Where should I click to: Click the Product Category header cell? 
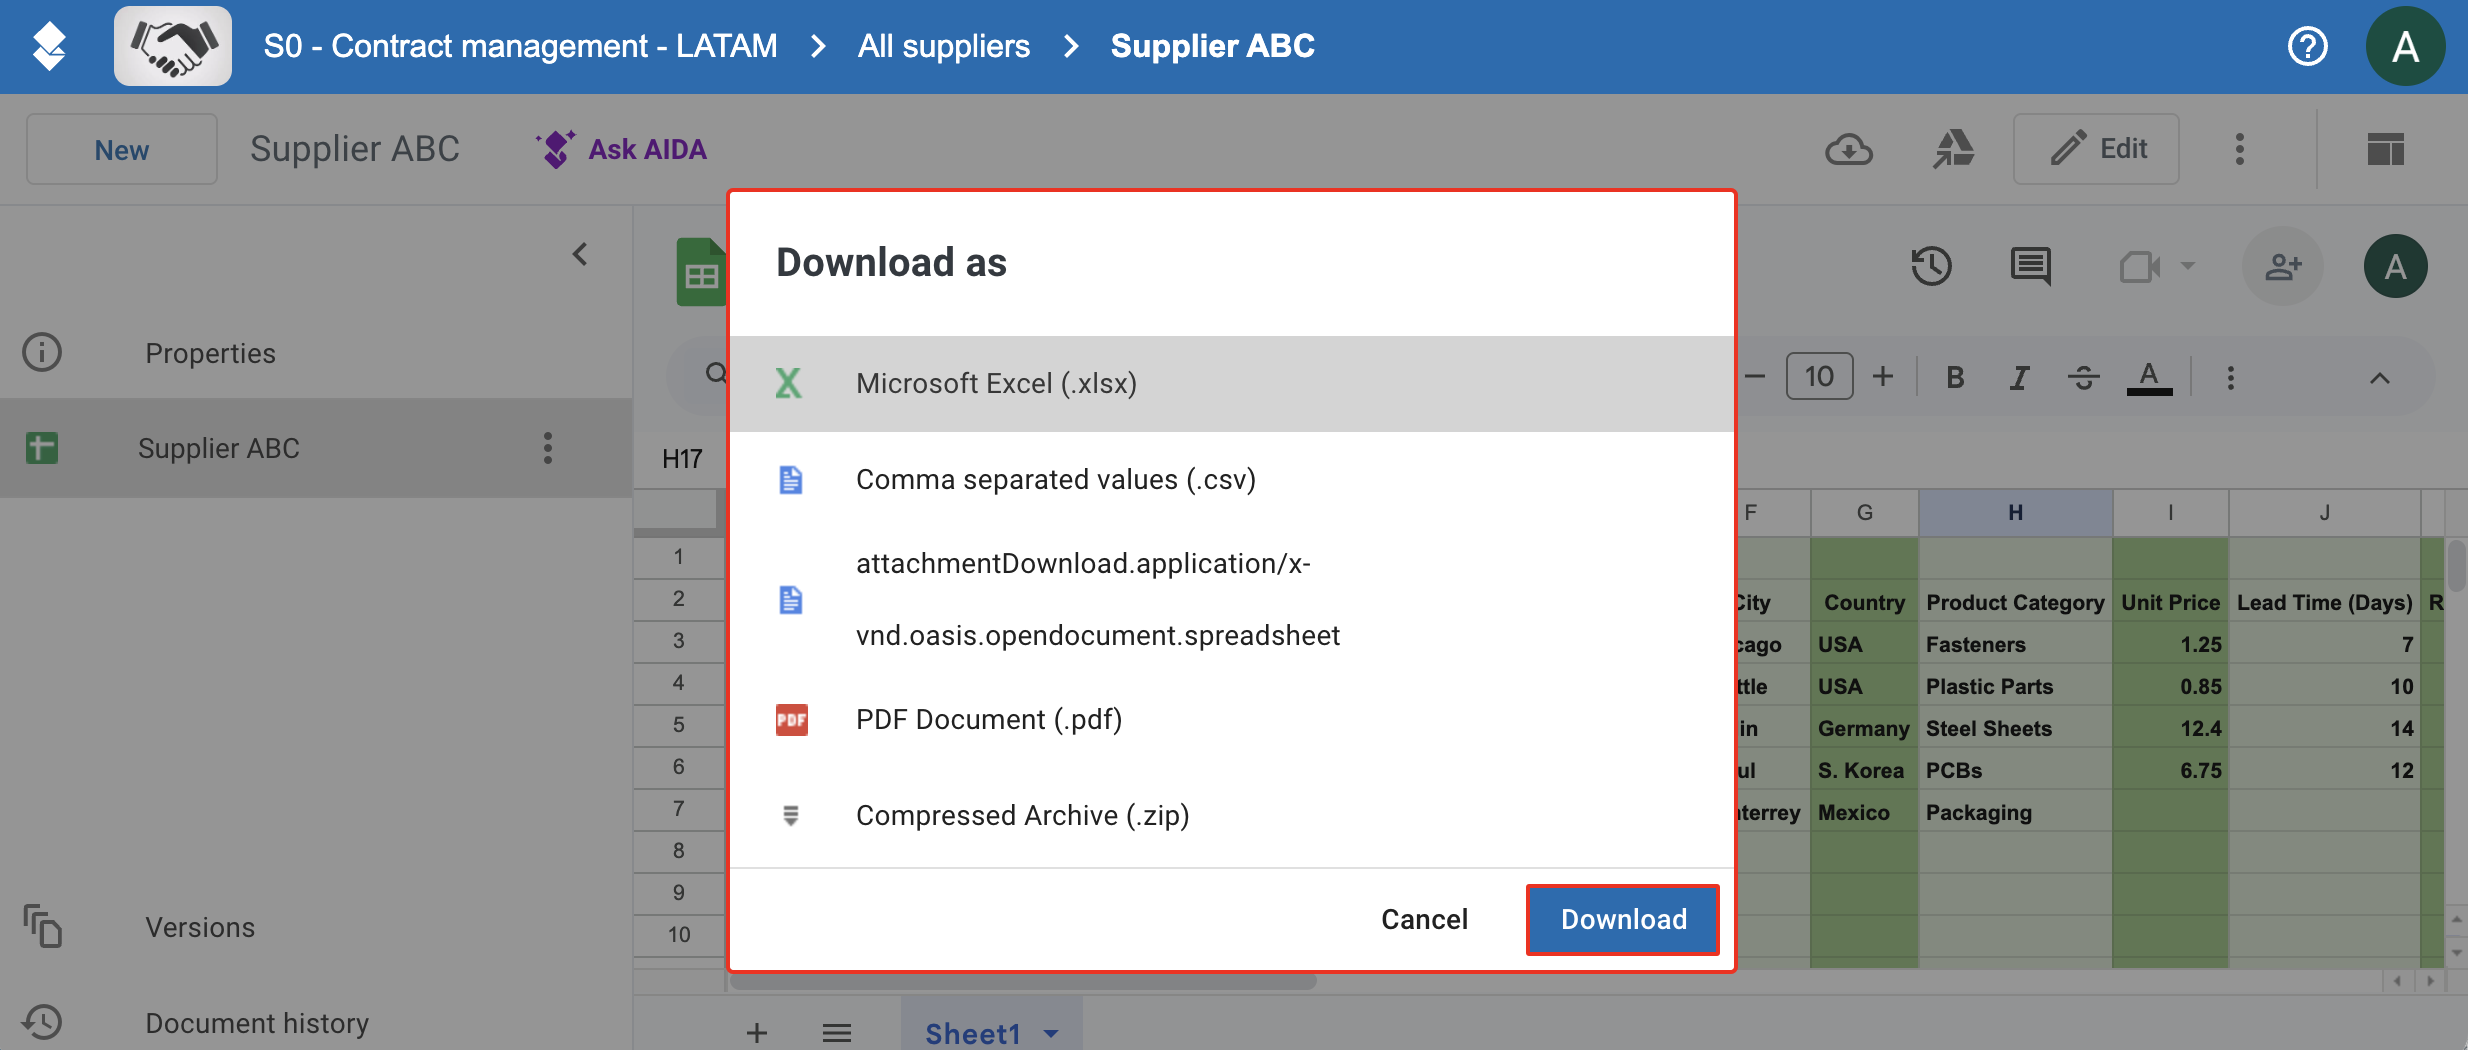2015,602
